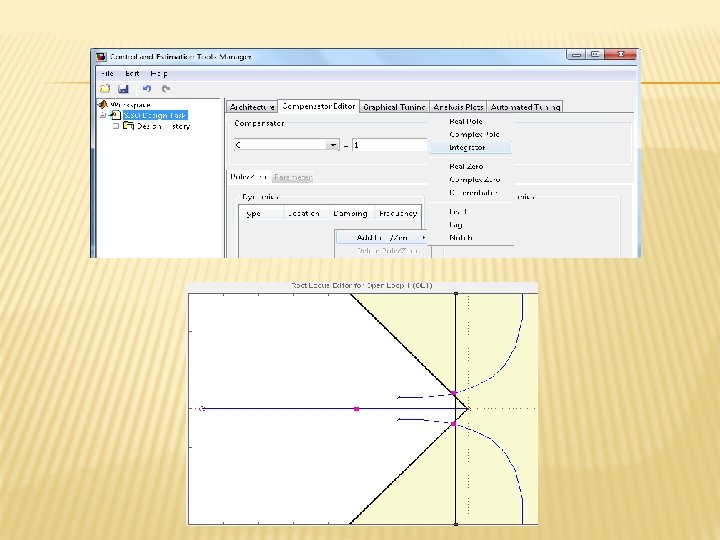
Task: Click the upper pink closed-loop pole marker
Action: tap(454, 393)
